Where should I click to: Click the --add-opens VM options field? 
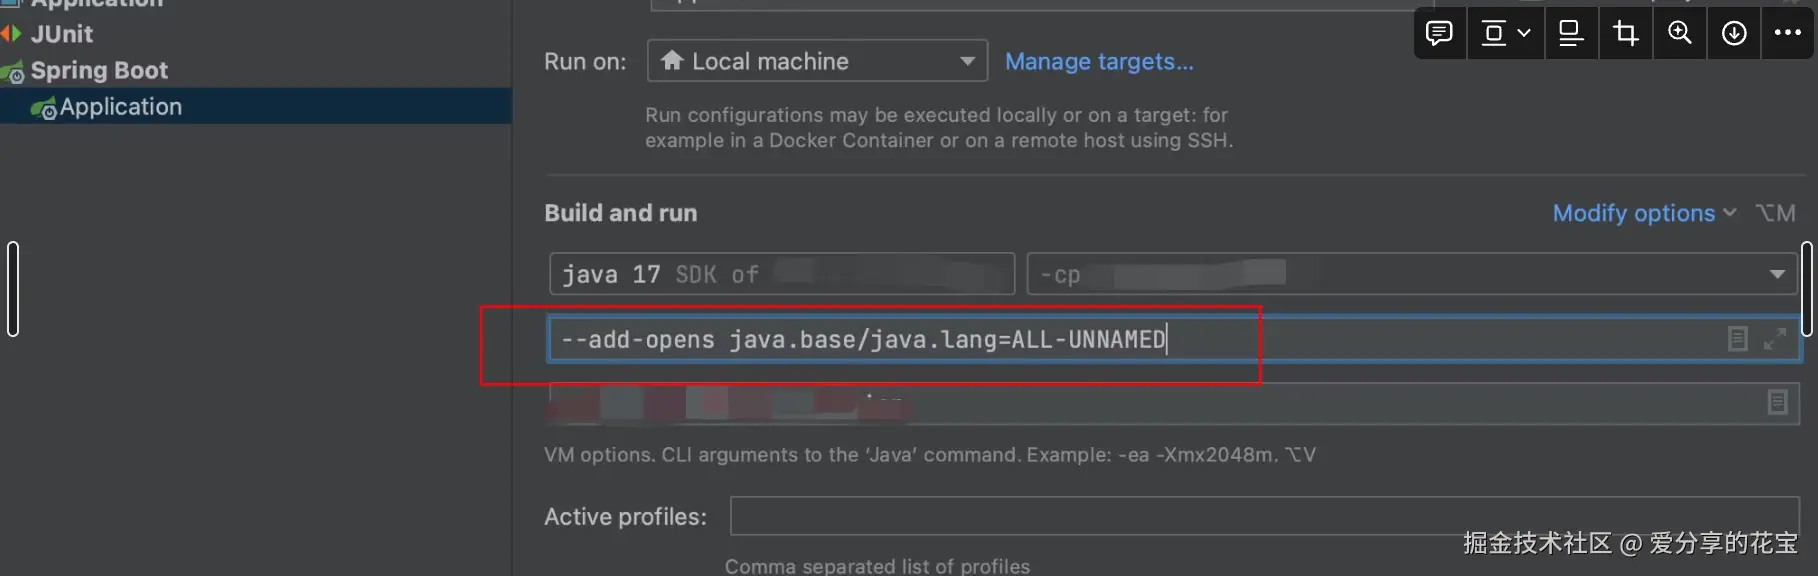coord(1173,339)
